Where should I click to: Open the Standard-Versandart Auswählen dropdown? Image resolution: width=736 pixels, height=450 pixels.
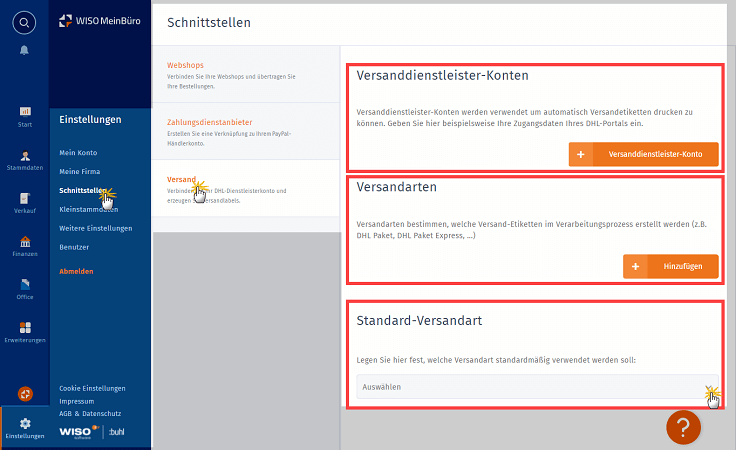click(x=537, y=387)
